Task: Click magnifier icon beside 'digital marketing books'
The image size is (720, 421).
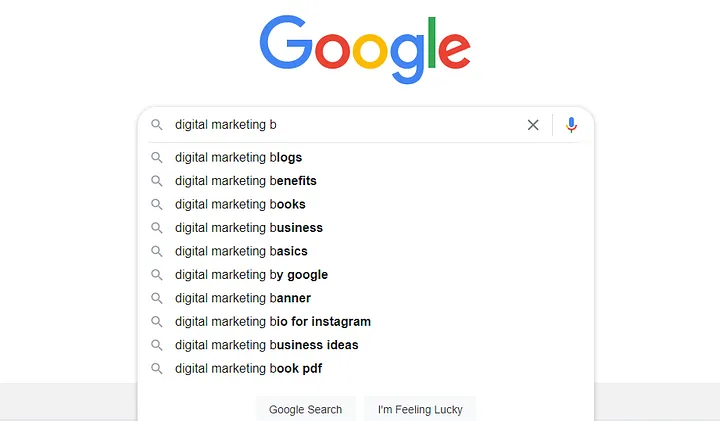Action: (157, 204)
